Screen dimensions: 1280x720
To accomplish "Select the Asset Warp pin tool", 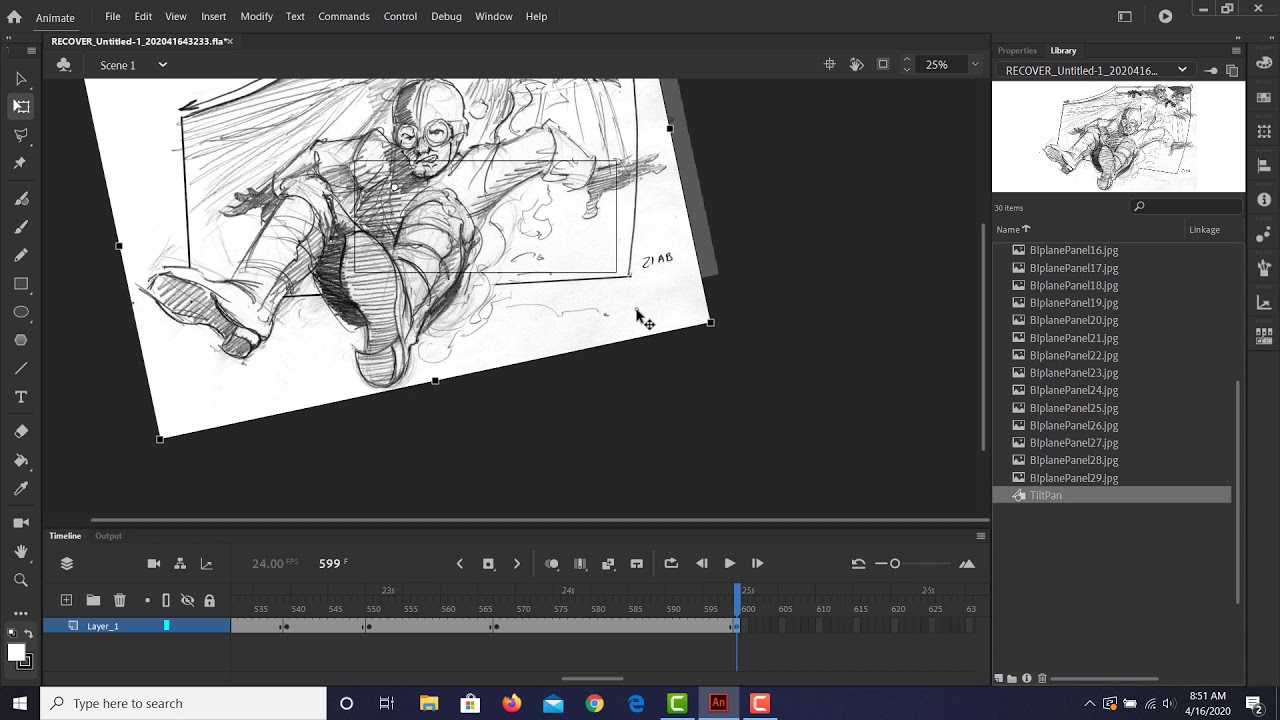I will click(21, 162).
